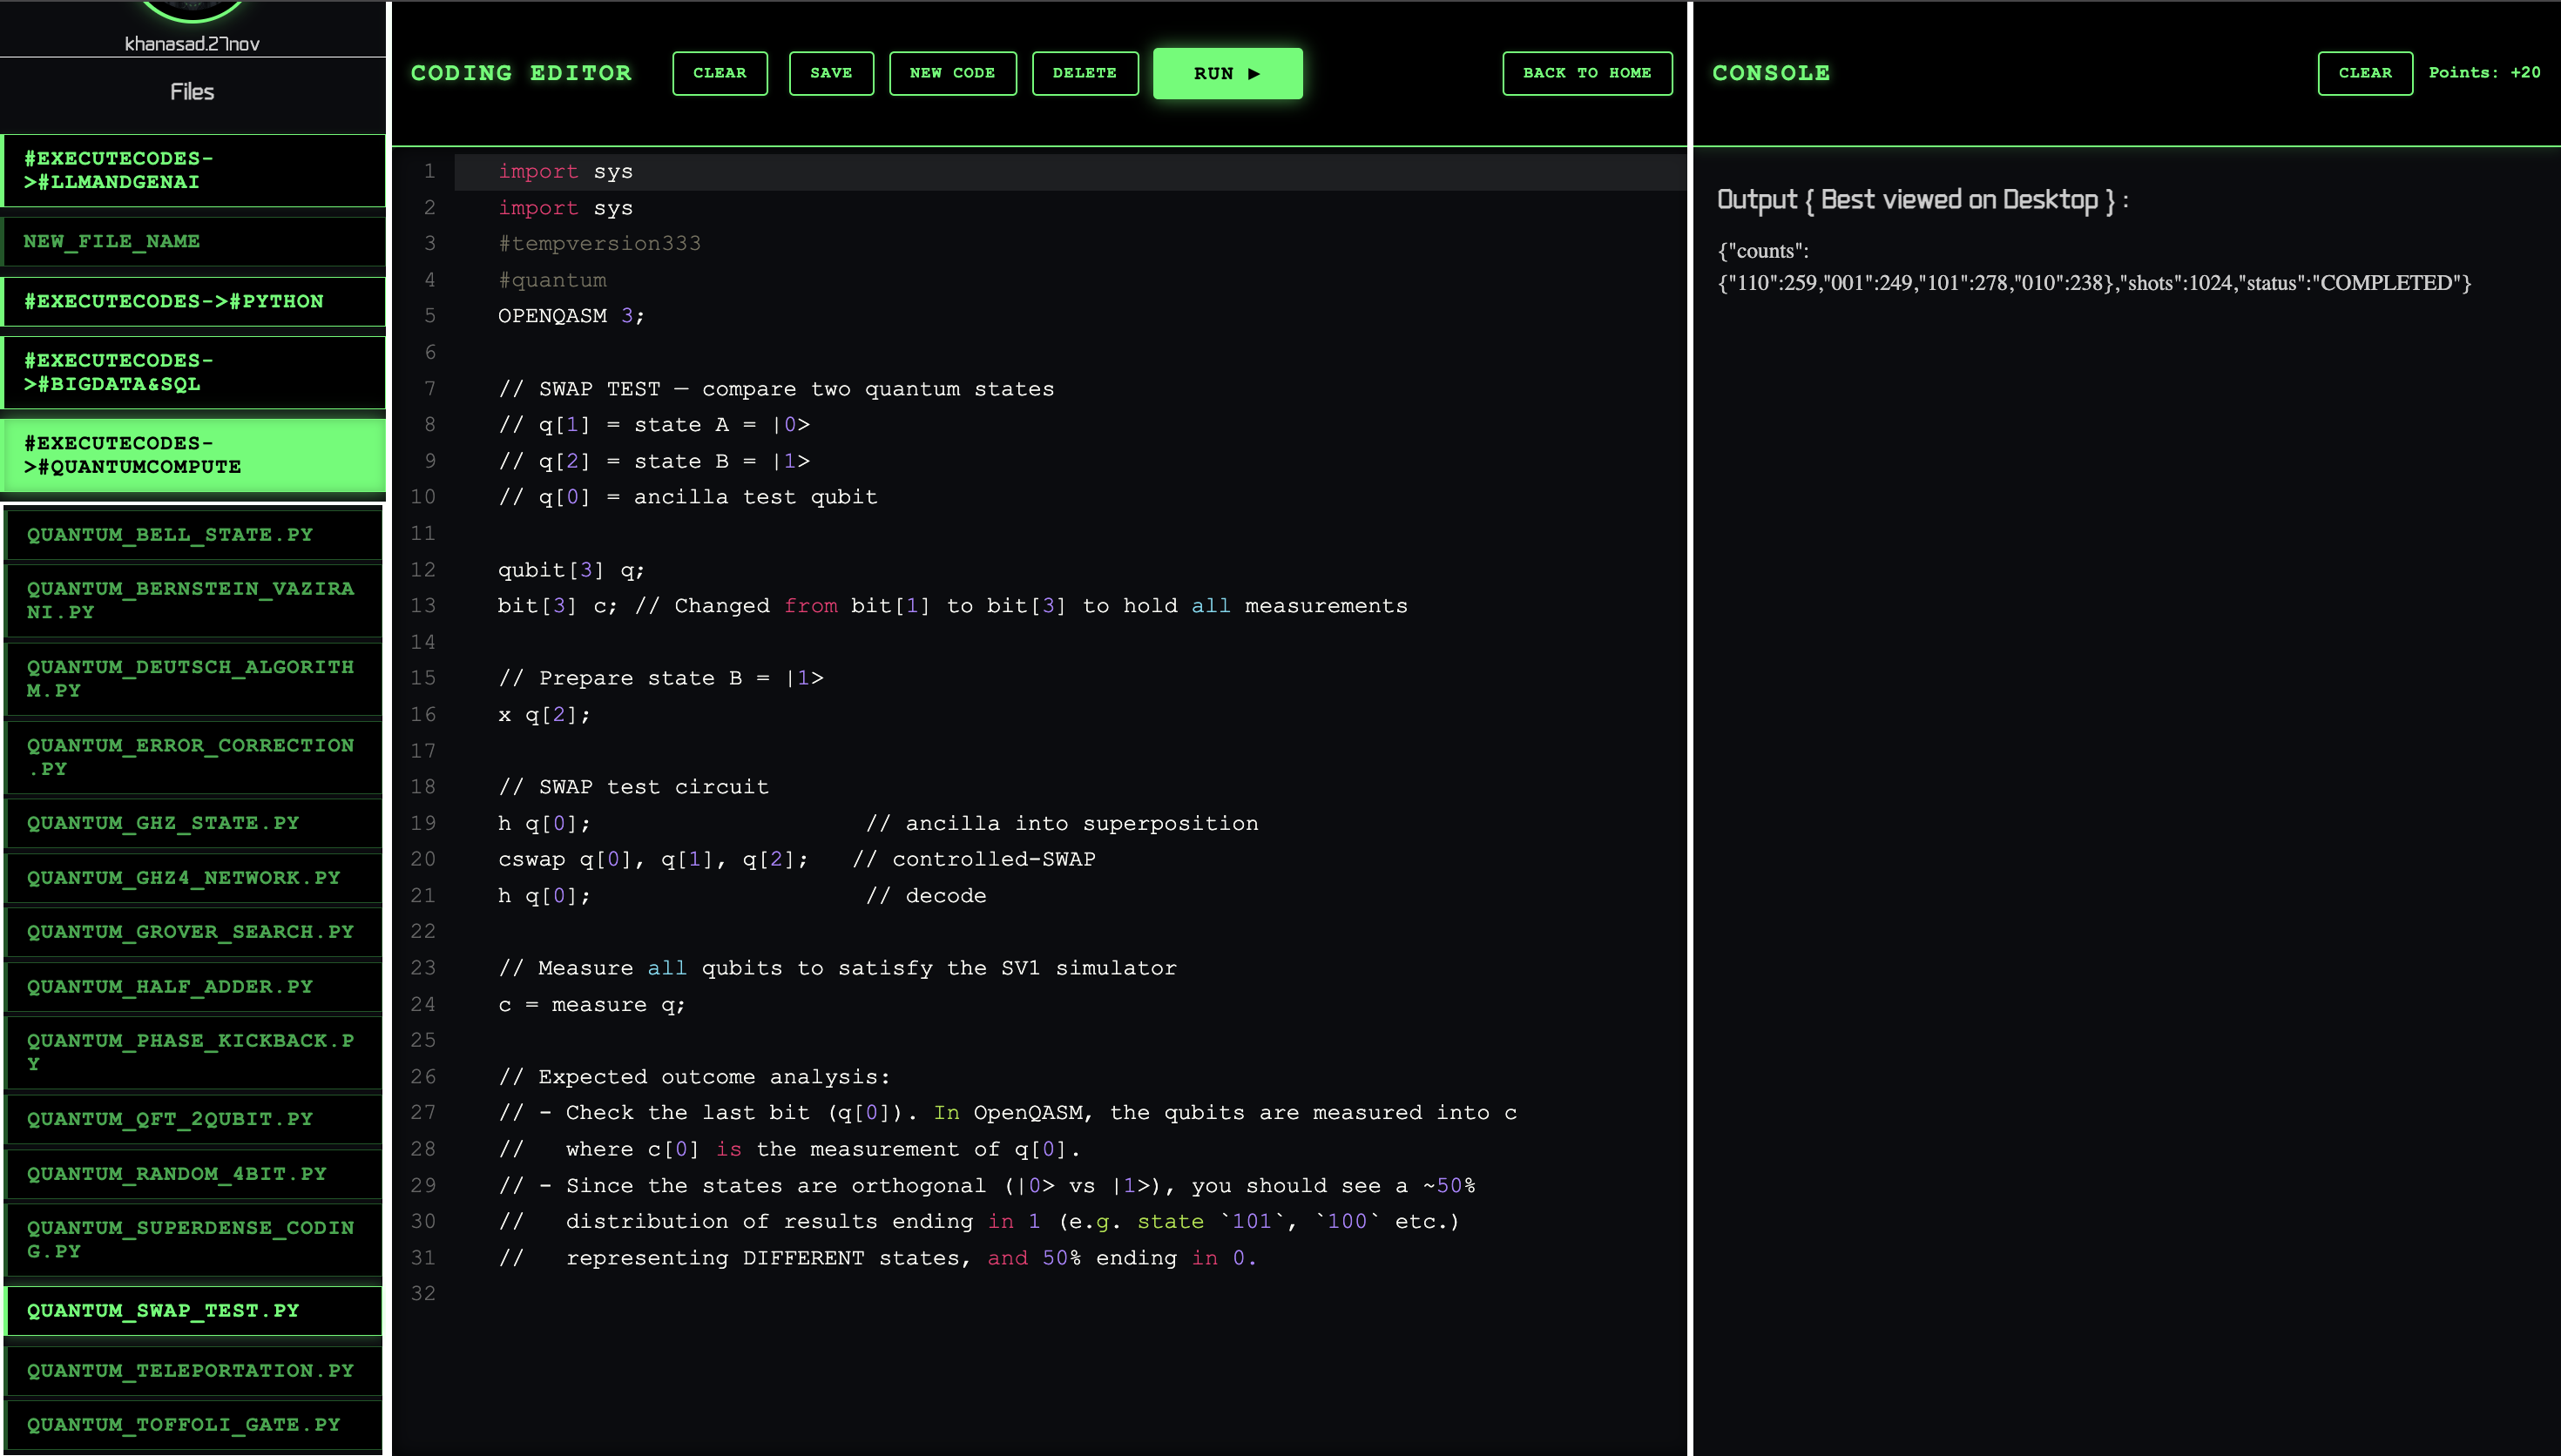Click the OPENQASM 3; code line
Screen dimensions: 2561x1456
[571, 316]
